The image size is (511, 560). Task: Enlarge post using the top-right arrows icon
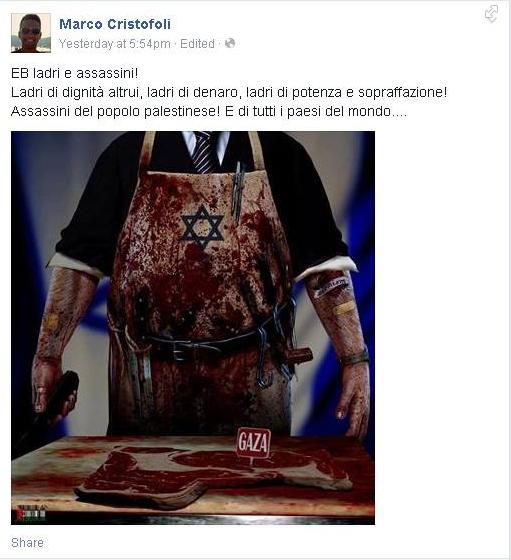coord(491,14)
